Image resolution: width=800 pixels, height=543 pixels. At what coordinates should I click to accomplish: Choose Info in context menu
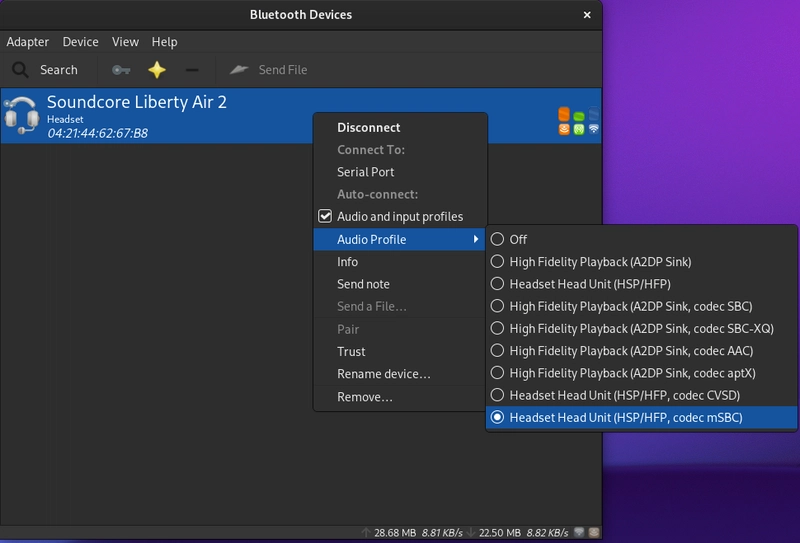[400, 262]
